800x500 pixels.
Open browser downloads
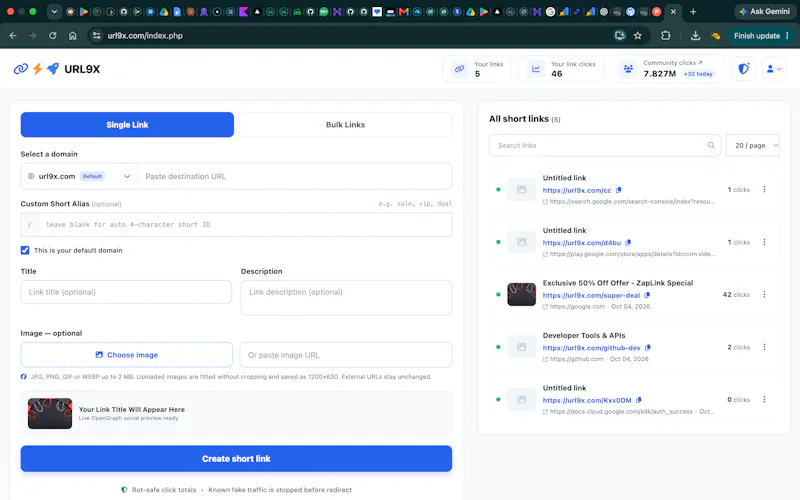point(695,36)
